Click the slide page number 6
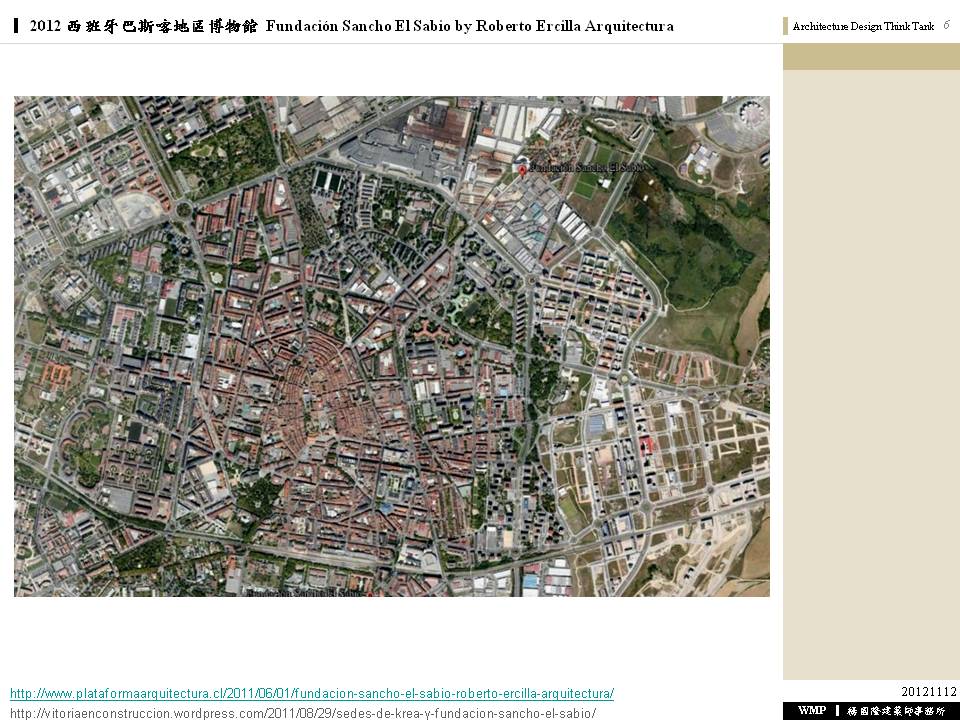The height and width of the screenshot is (720, 960). [x=946, y=25]
